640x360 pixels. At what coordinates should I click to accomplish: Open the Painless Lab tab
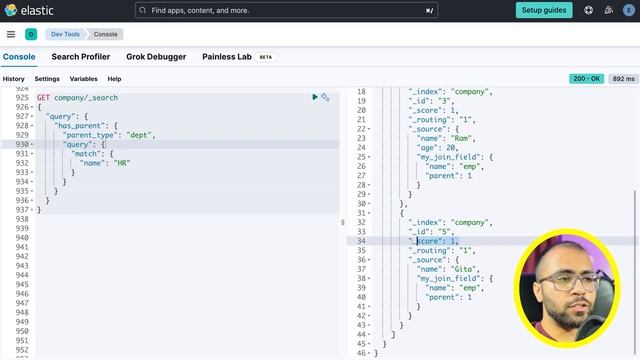(x=227, y=57)
